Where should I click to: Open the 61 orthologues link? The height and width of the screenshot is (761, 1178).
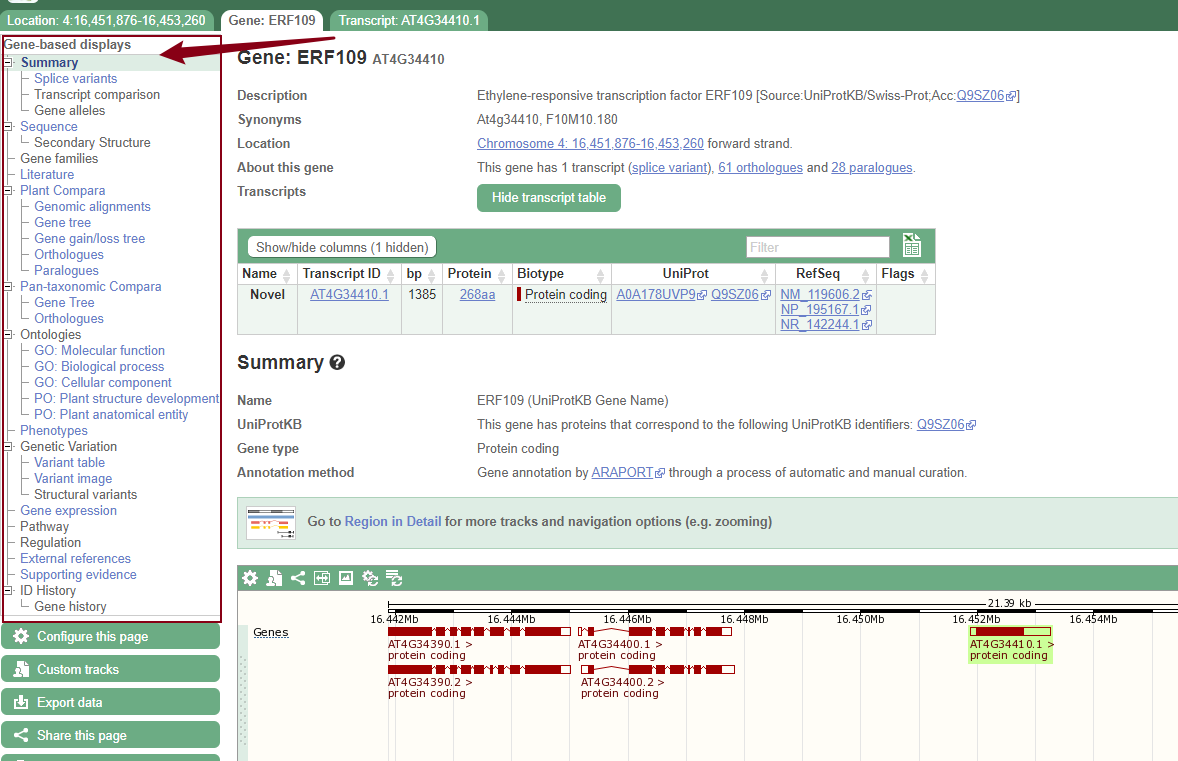(760, 168)
